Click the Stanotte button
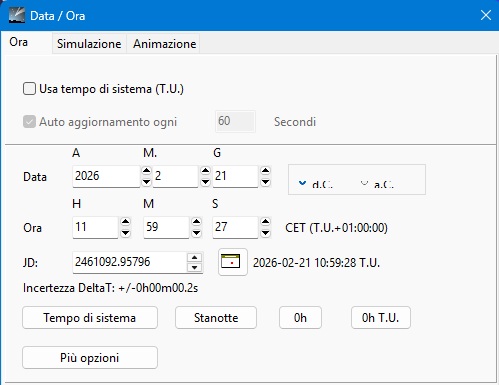The width and height of the screenshot is (499, 385). [216, 318]
